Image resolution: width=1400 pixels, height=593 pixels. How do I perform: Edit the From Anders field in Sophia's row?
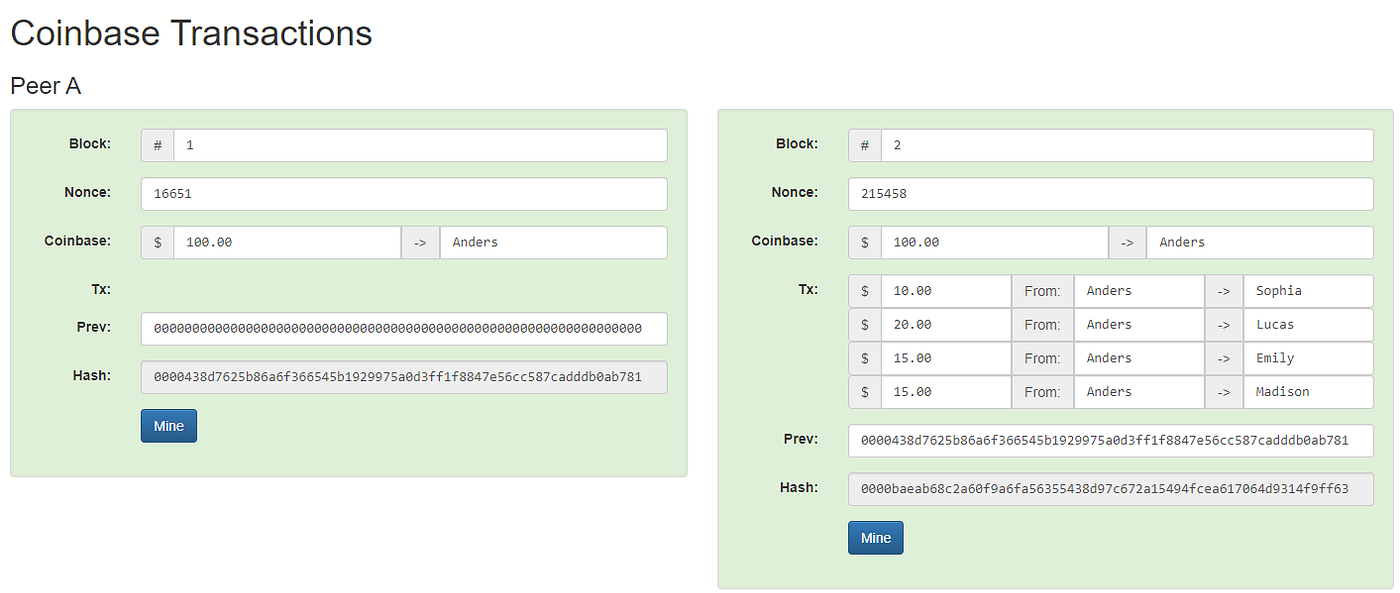1139,291
